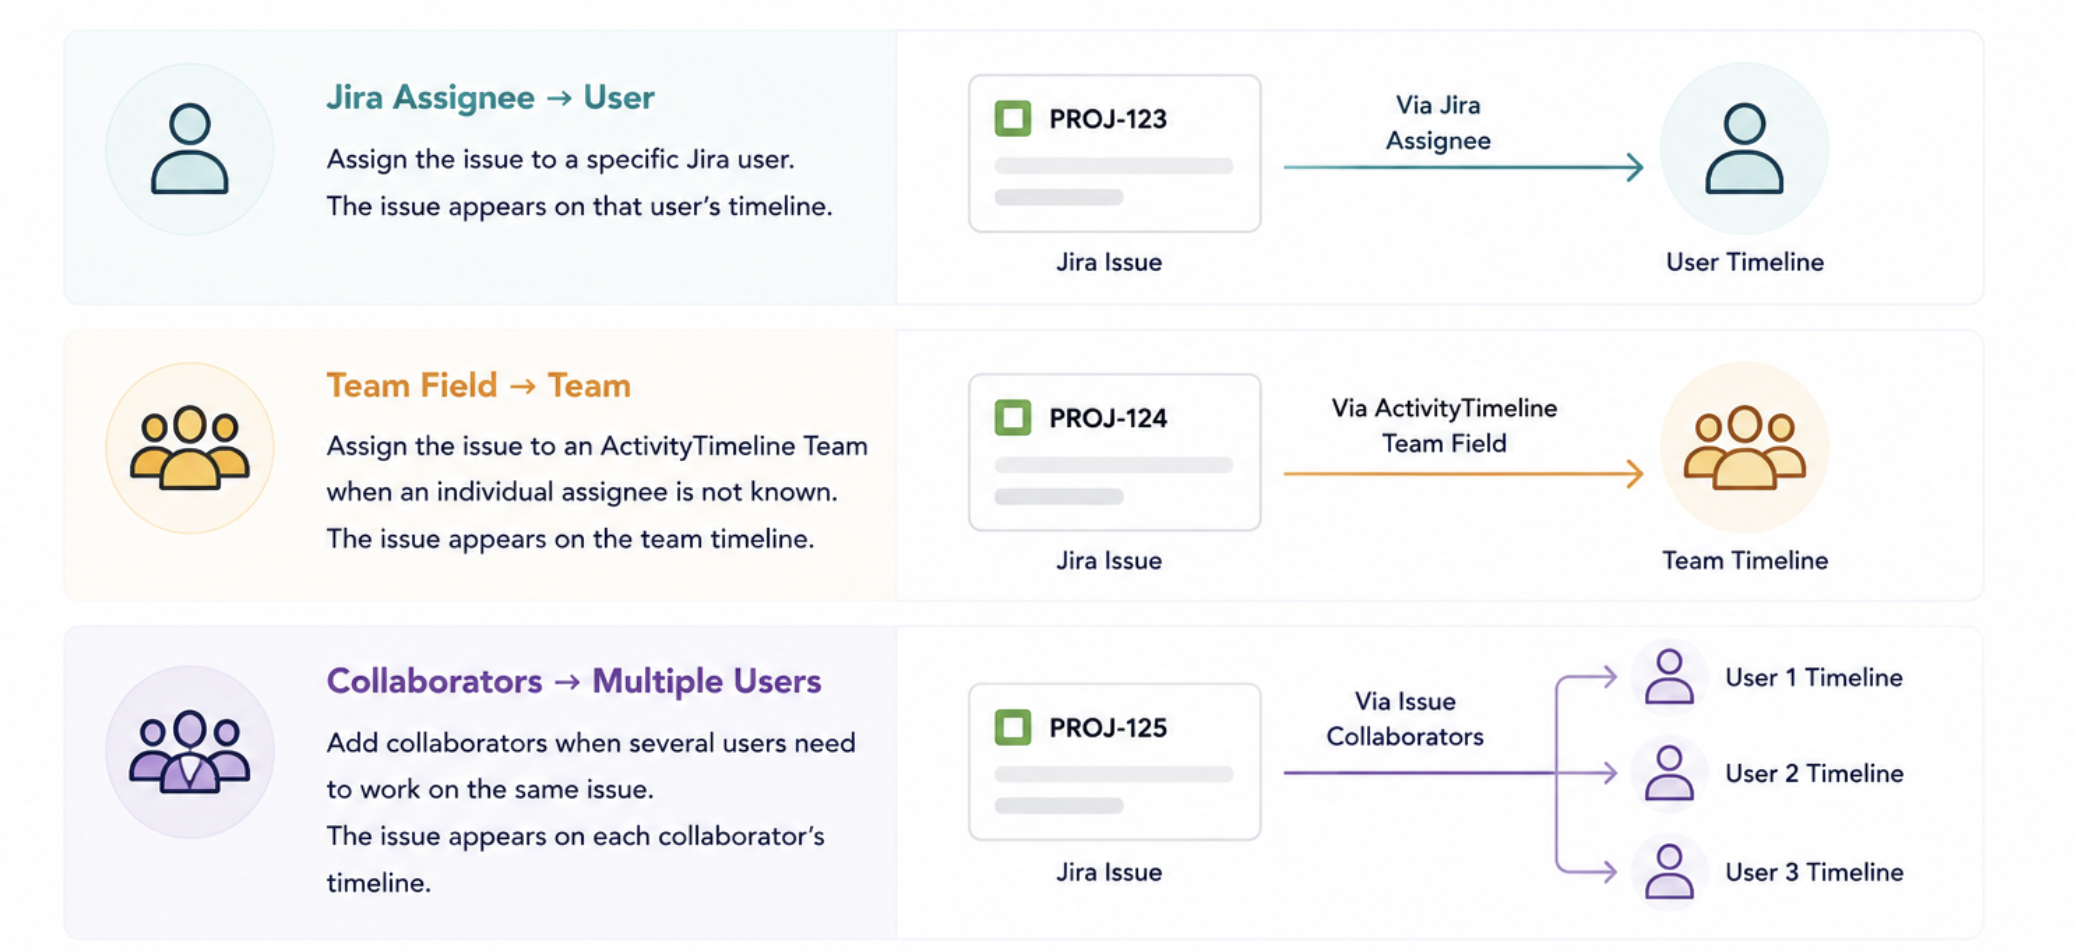Select the green issue icon in PROJ-124 card
Viewport: 2076px width, 952px height.
1012,417
